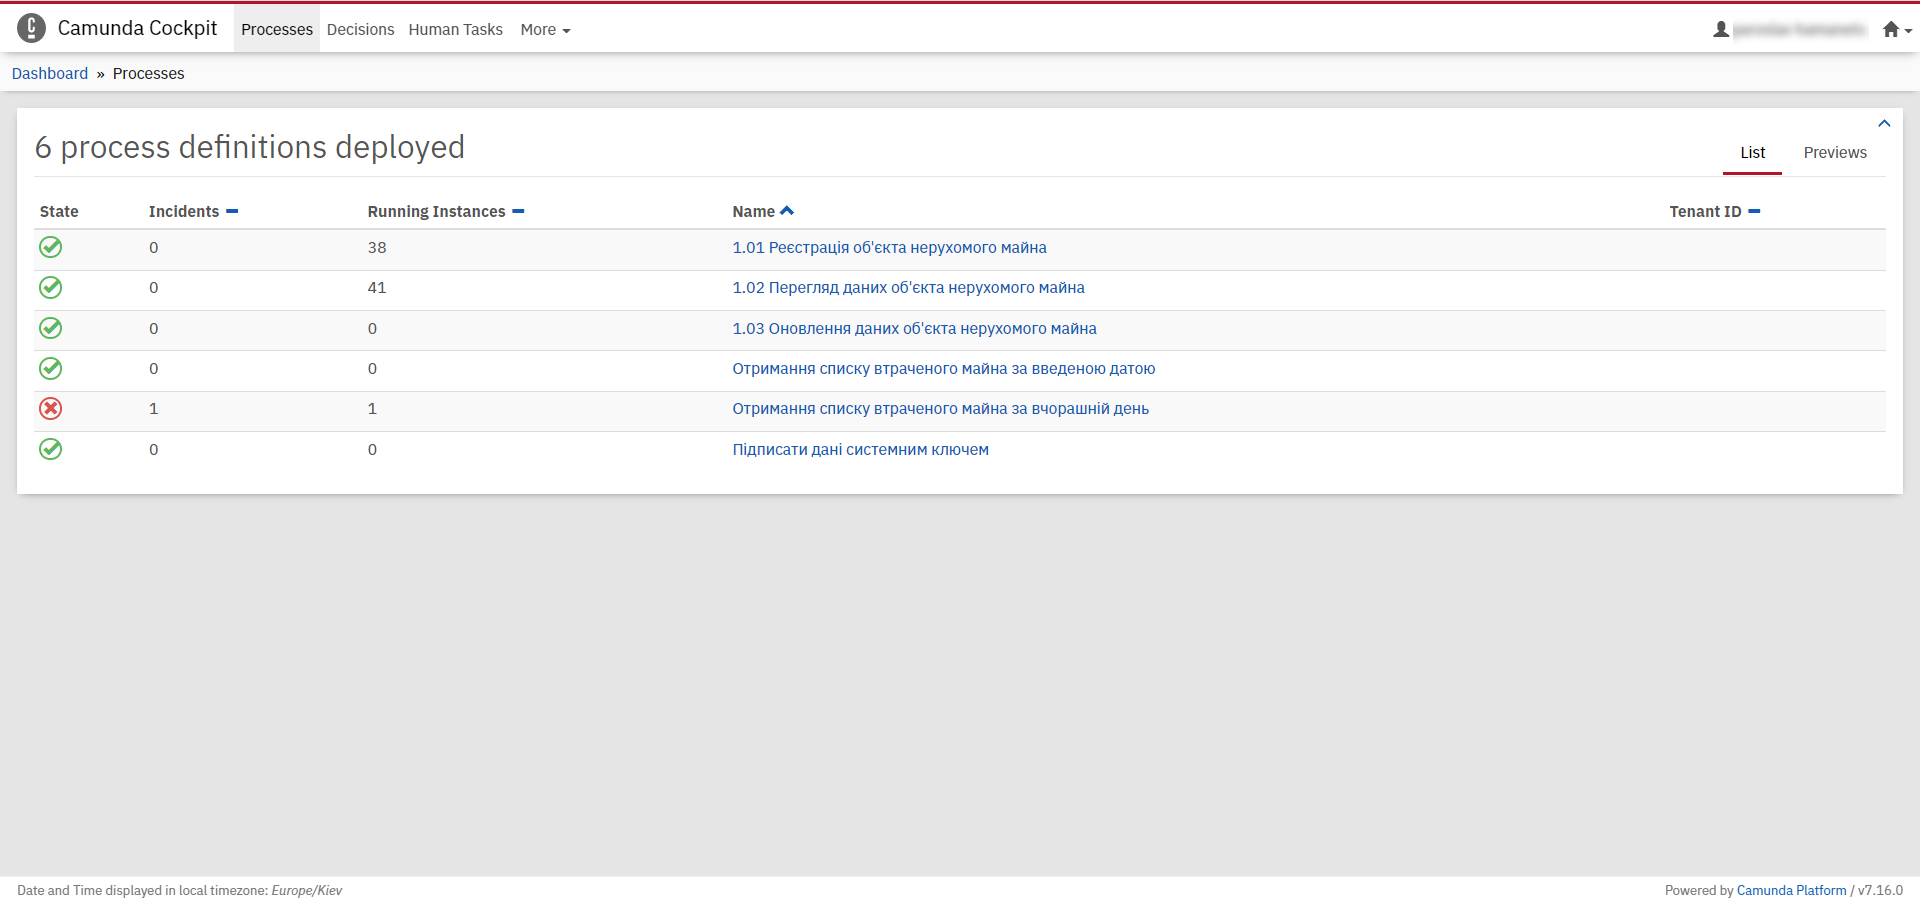Open Camunda Platform footer link
The width and height of the screenshot is (1920, 902).
(x=1791, y=890)
